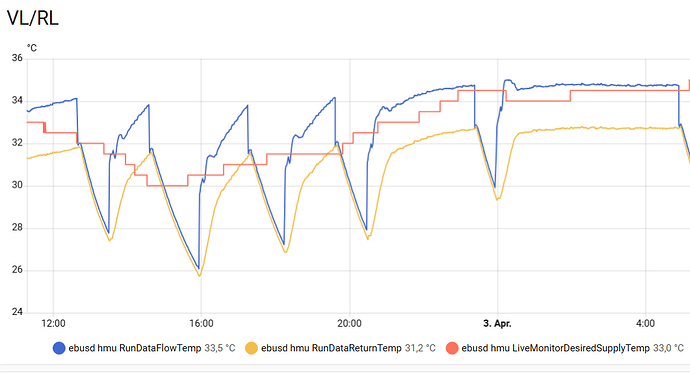The width and height of the screenshot is (690, 378).
Task: Click the 12:00 time axis label
Action: pos(53,324)
